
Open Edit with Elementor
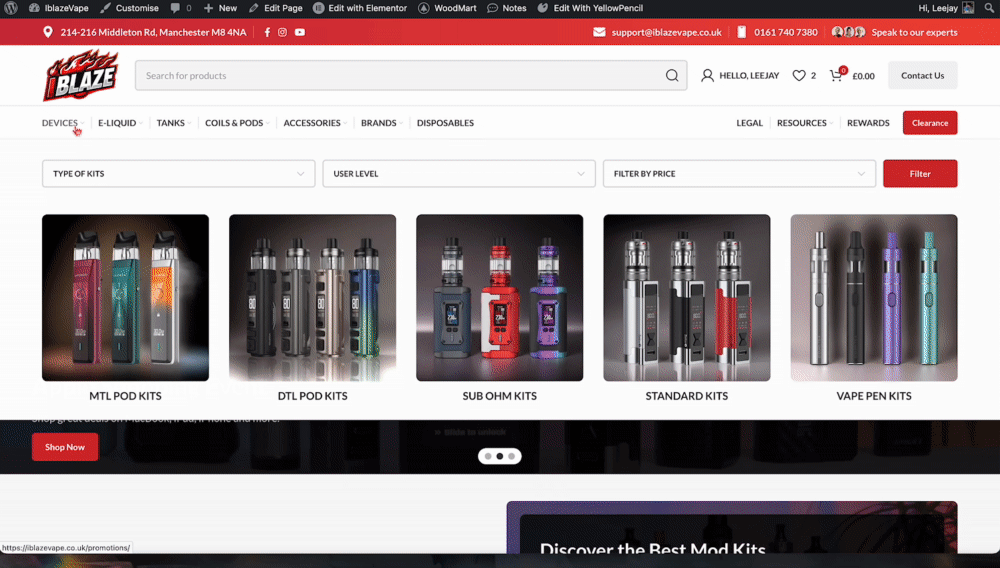(x=360, y=8)
